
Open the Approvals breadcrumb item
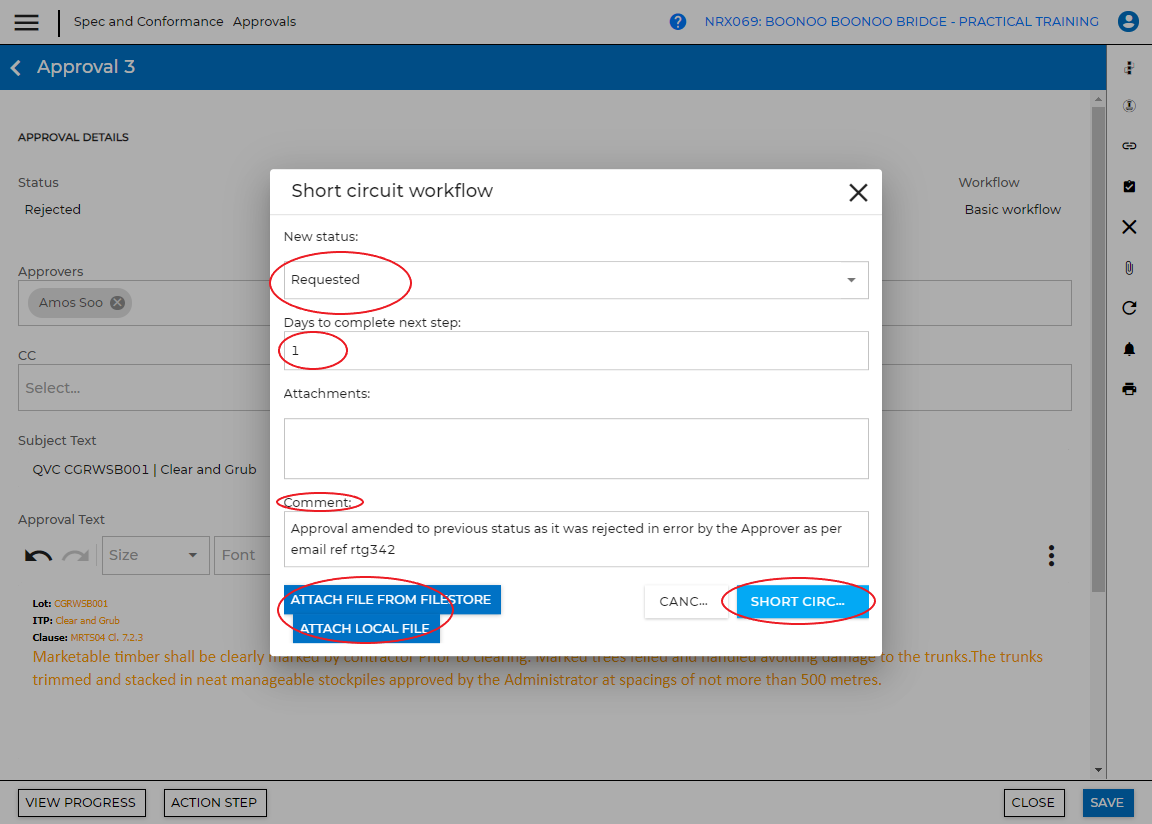pos(264,22)
